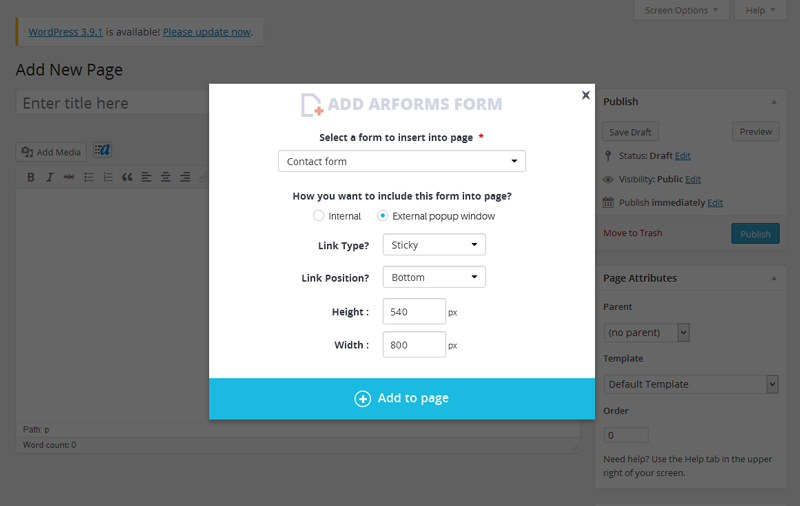This screenshot has height=506, width=800.
Task: Insert a numbered list in editor
Action: point(108,177)
